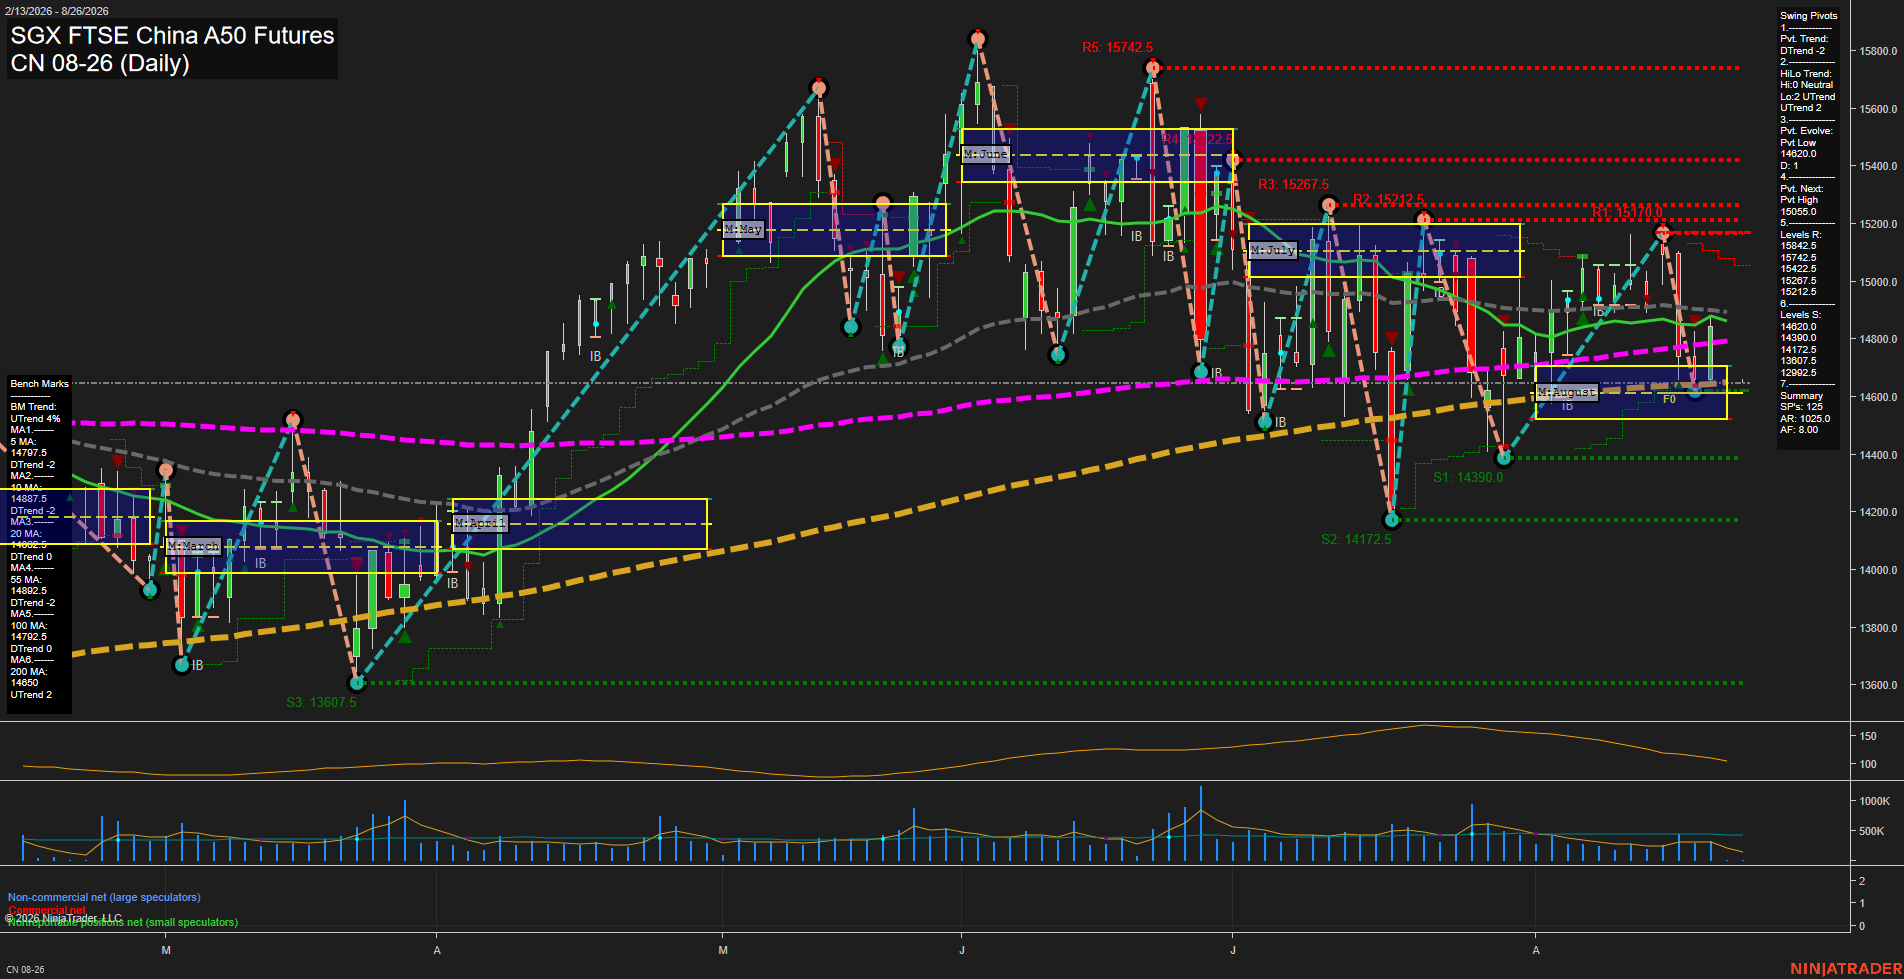
Task: Click the 2/13/2026 - 8/26/2026 date range
Action: pos(57,11)
